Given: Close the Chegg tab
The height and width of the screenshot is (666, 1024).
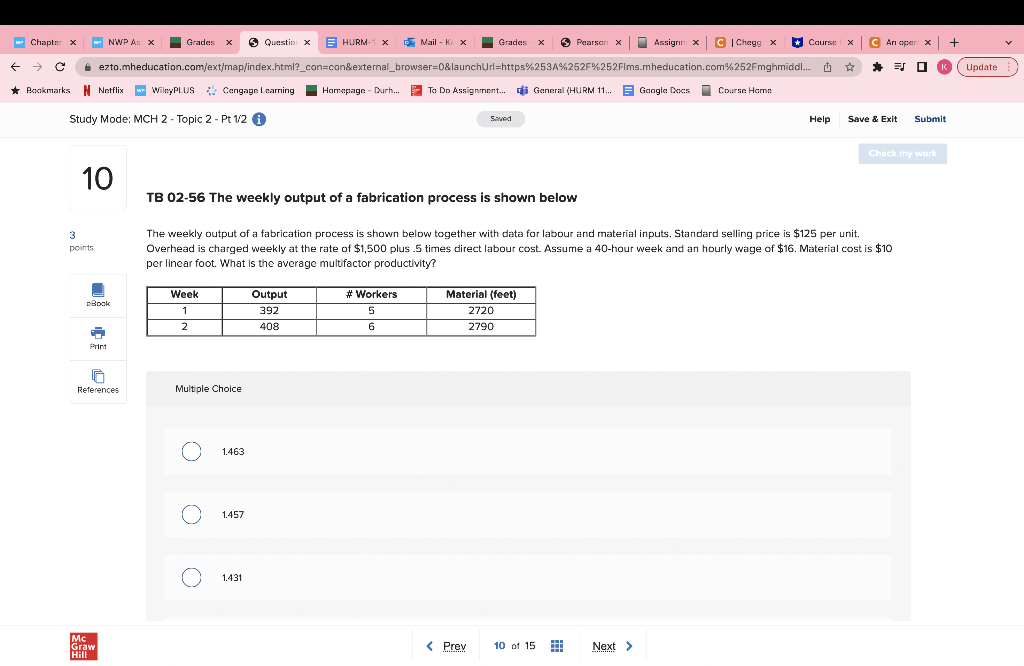Looking at the screenshot, I should pos(773,42).
